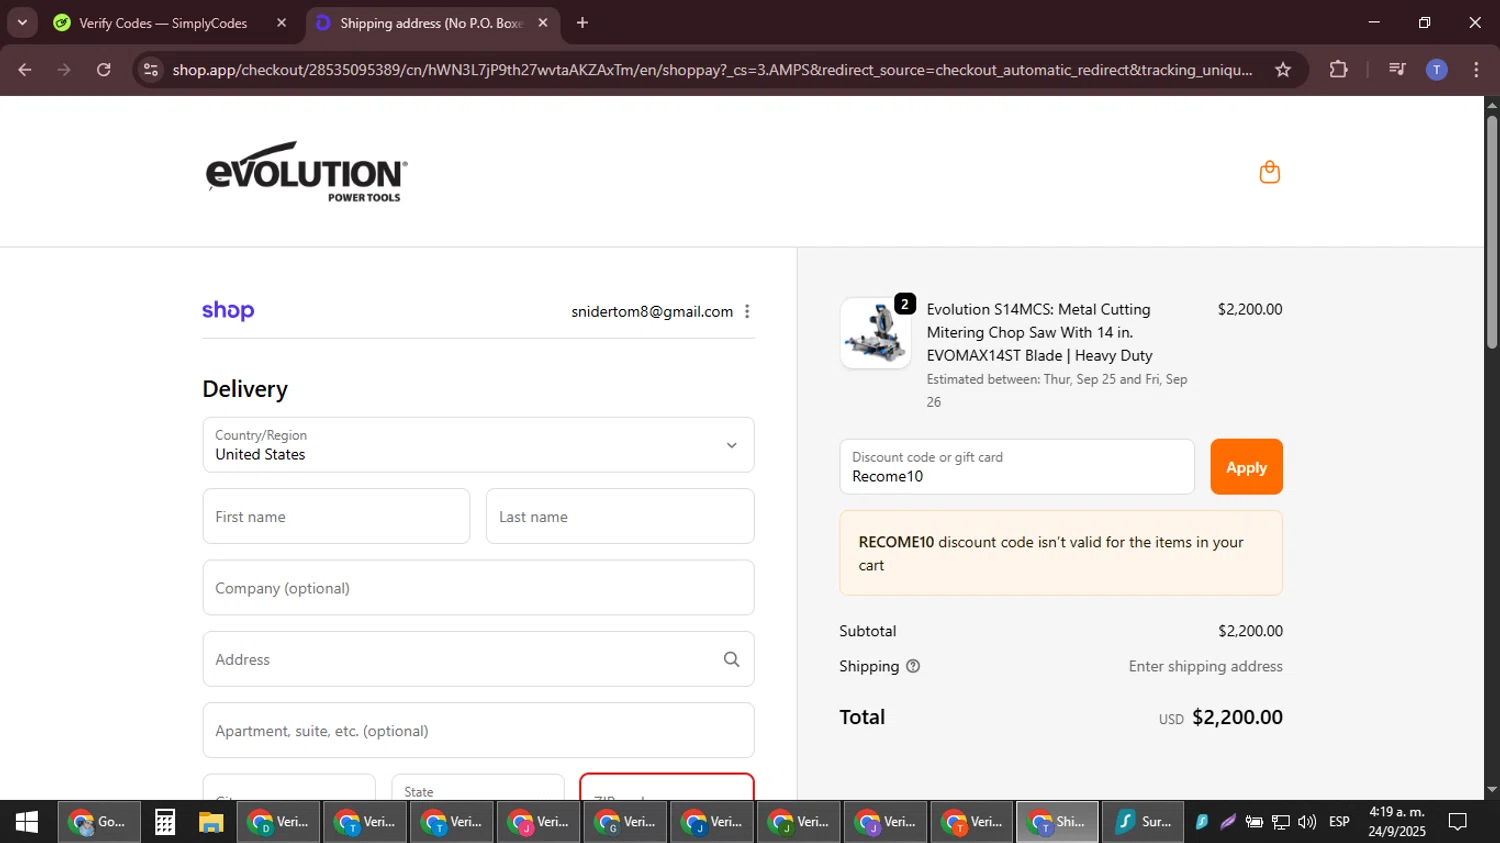Click the search icon in the Address field
The image size is (1500, 843).
(x=731, y=659)
